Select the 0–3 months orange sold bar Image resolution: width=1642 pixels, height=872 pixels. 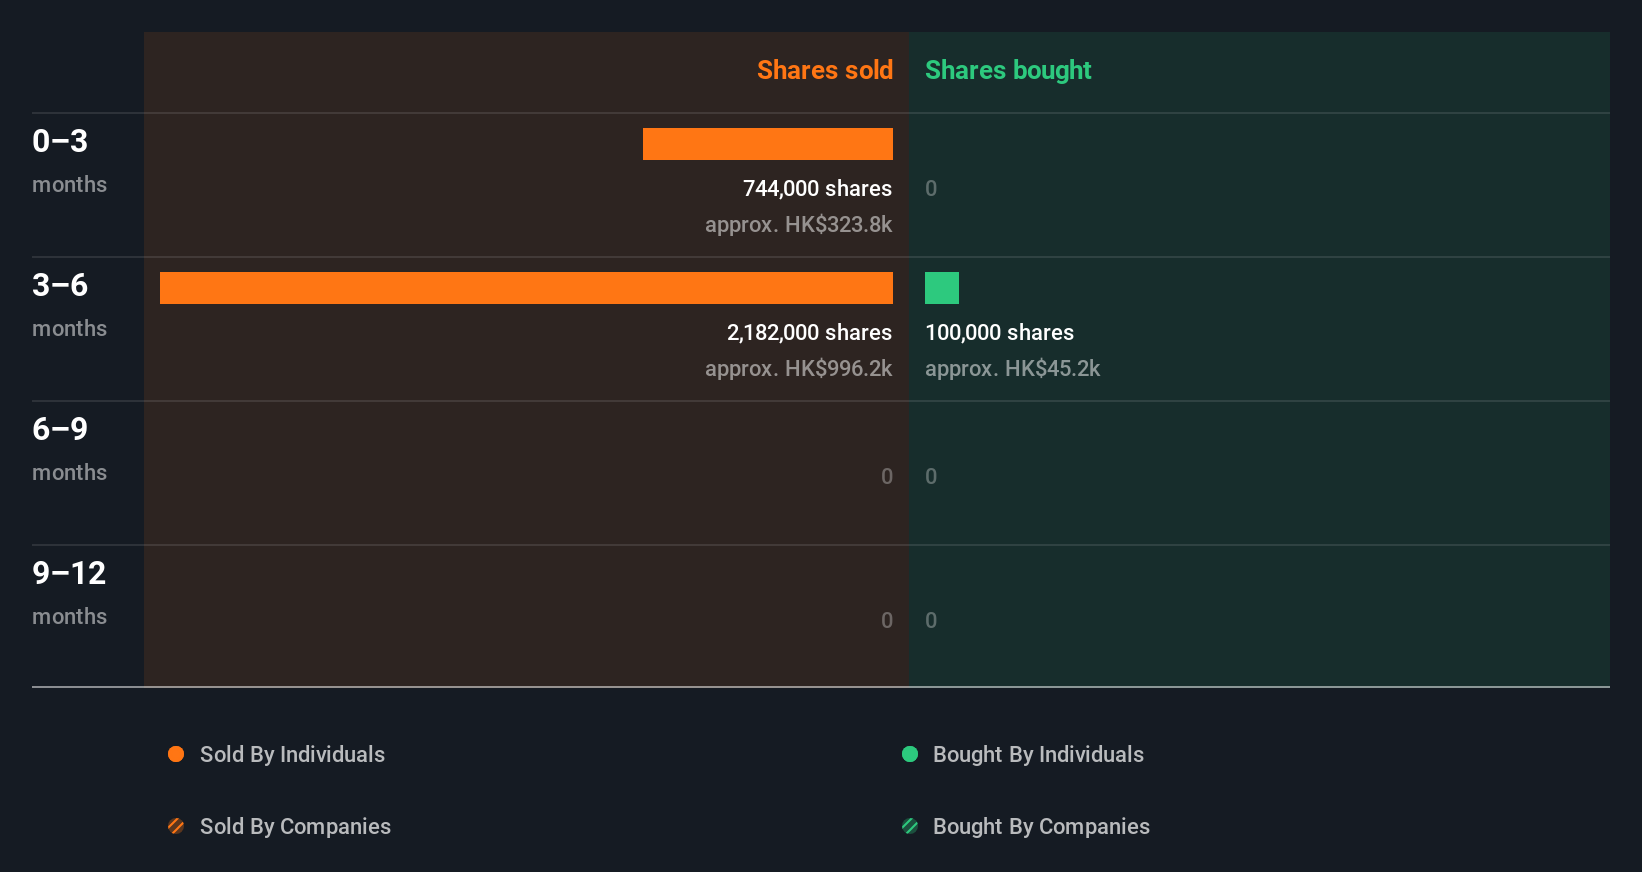pos(768,144)
